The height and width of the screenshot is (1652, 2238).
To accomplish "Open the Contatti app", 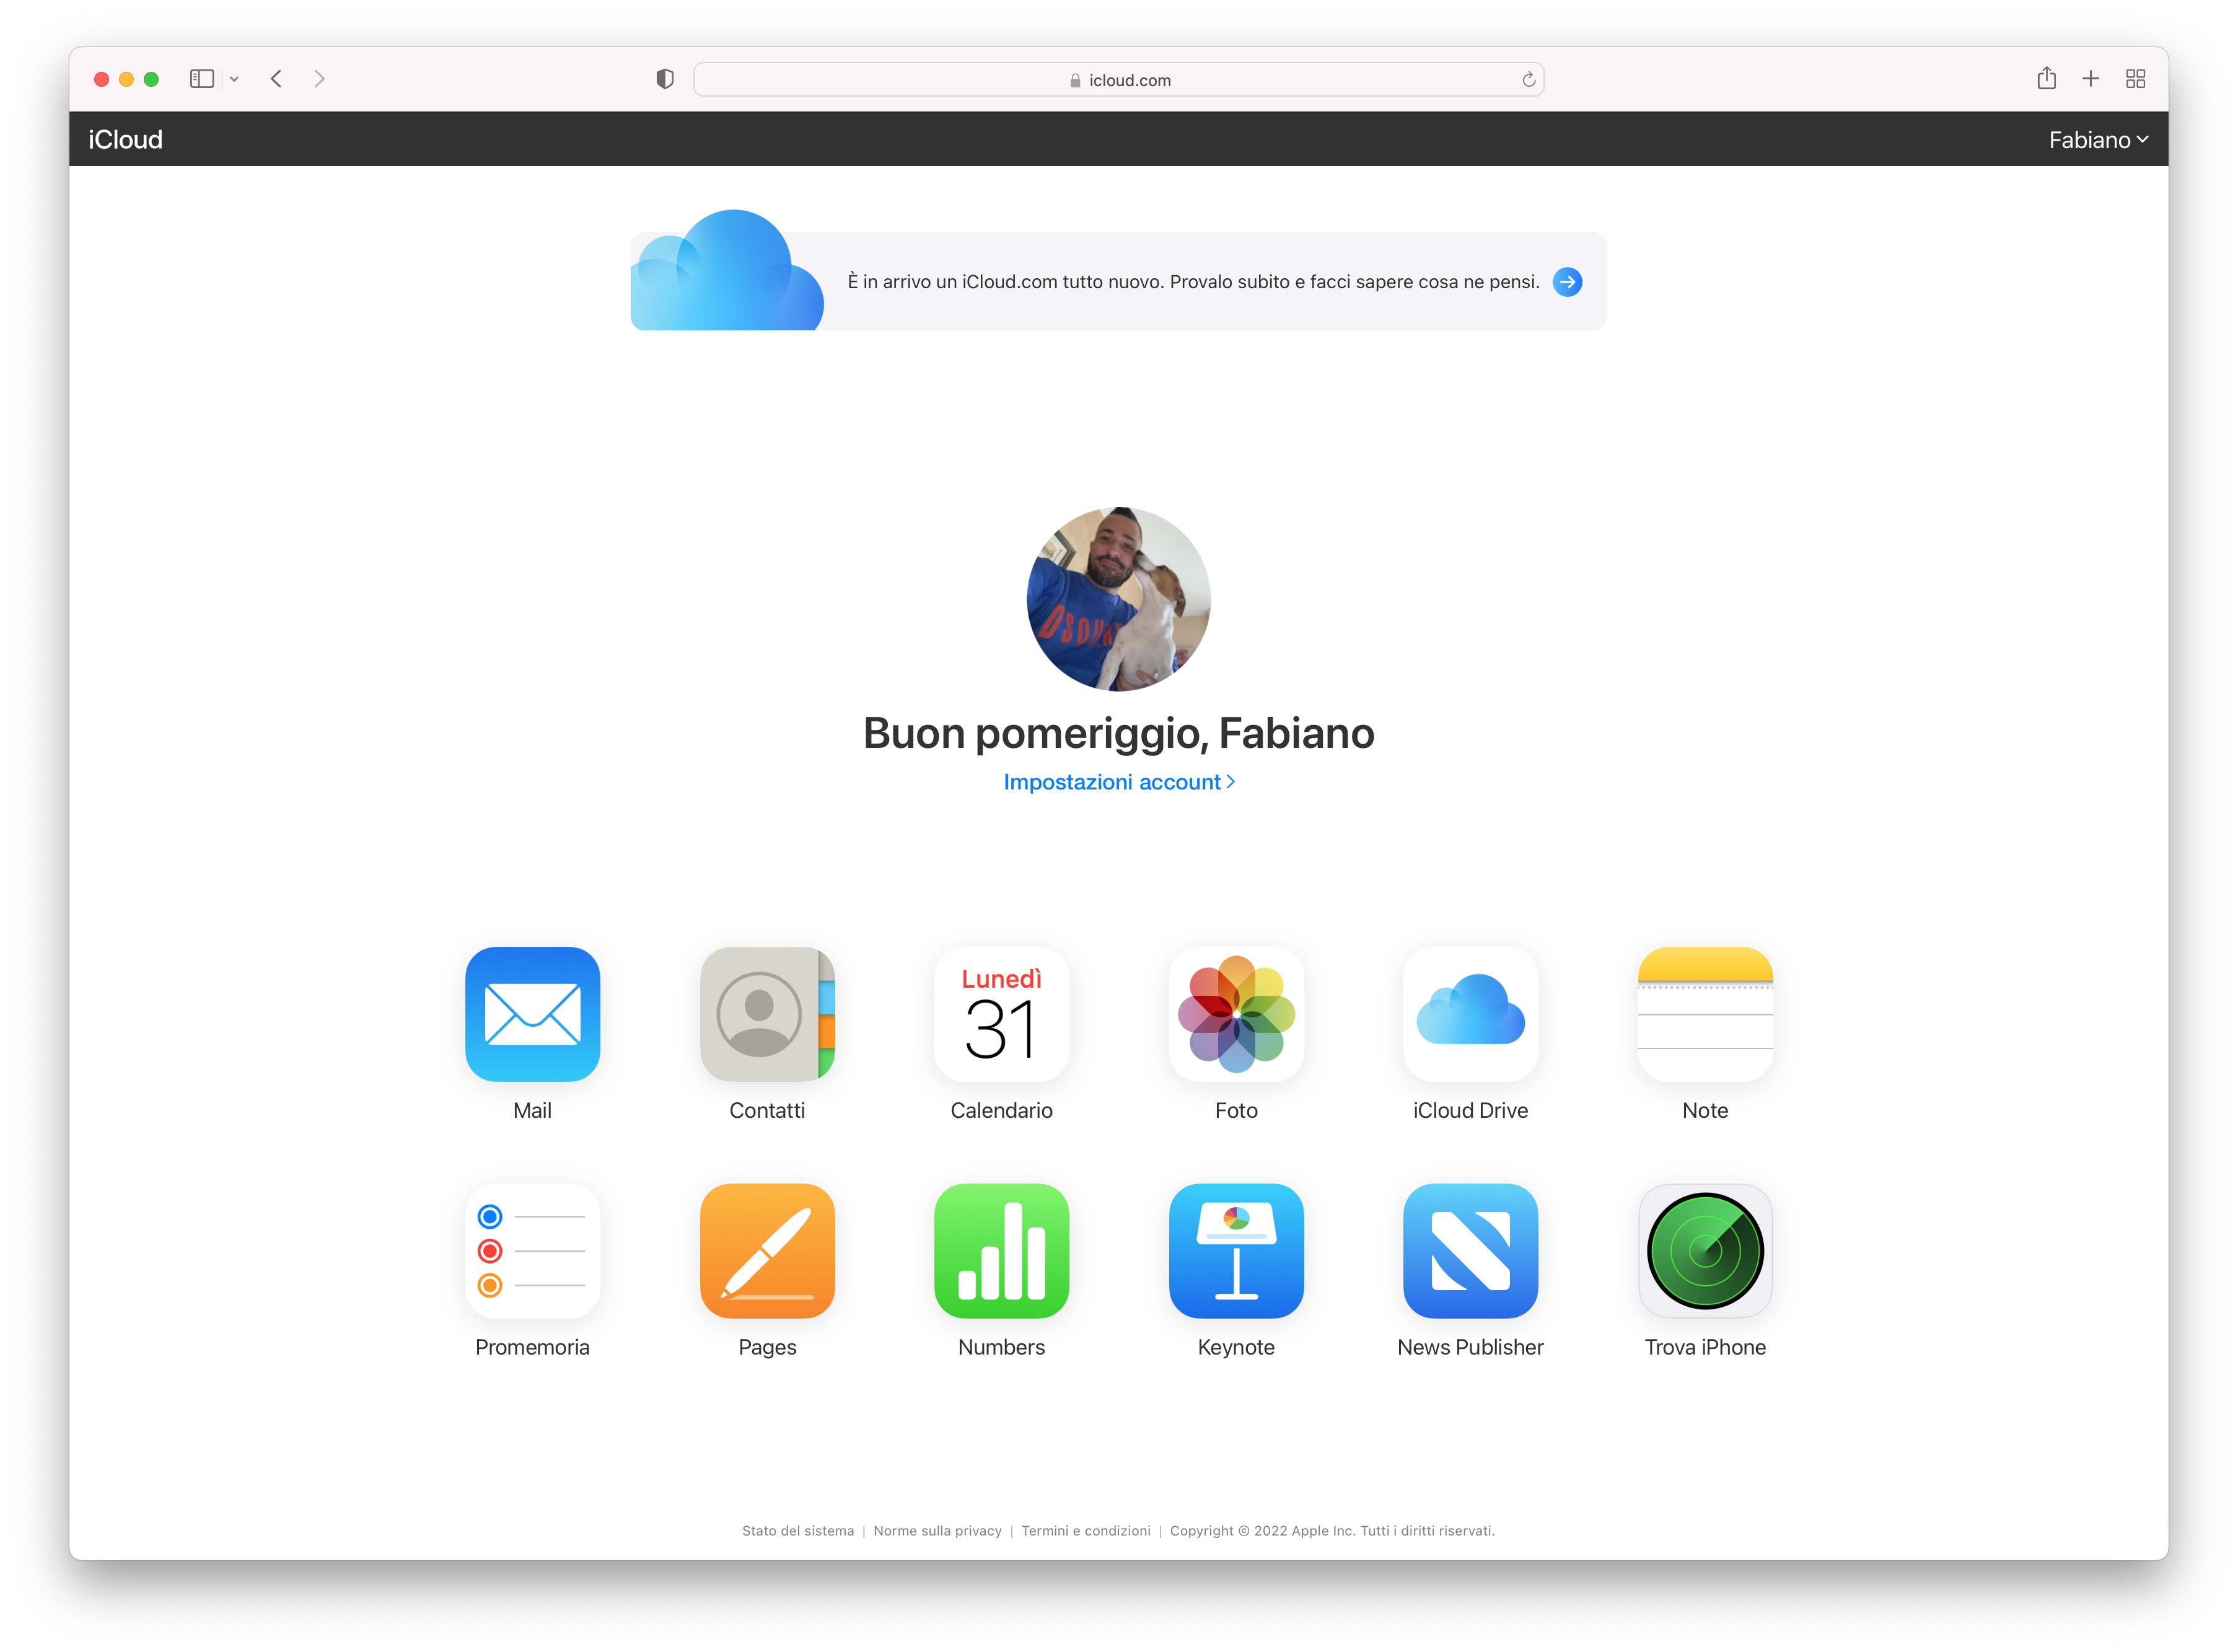I will pos(767,1013).
